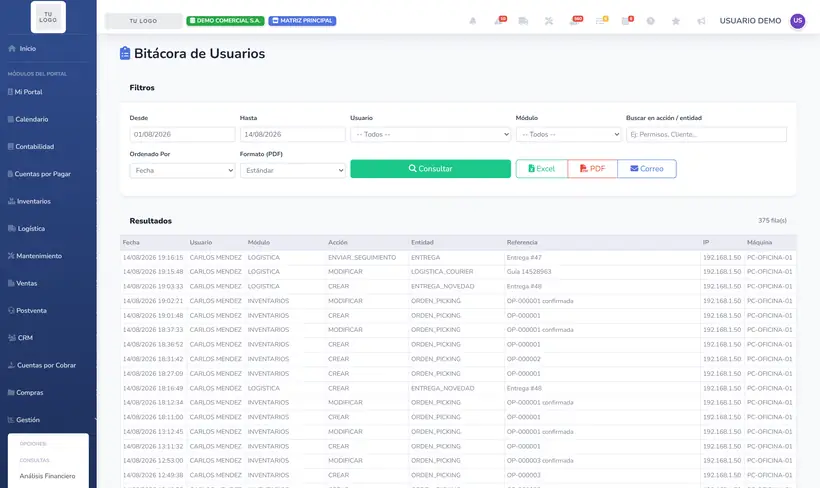Open the purple US user avatar
This screenshot has height=488, width=820.
[x=797, y=21]
